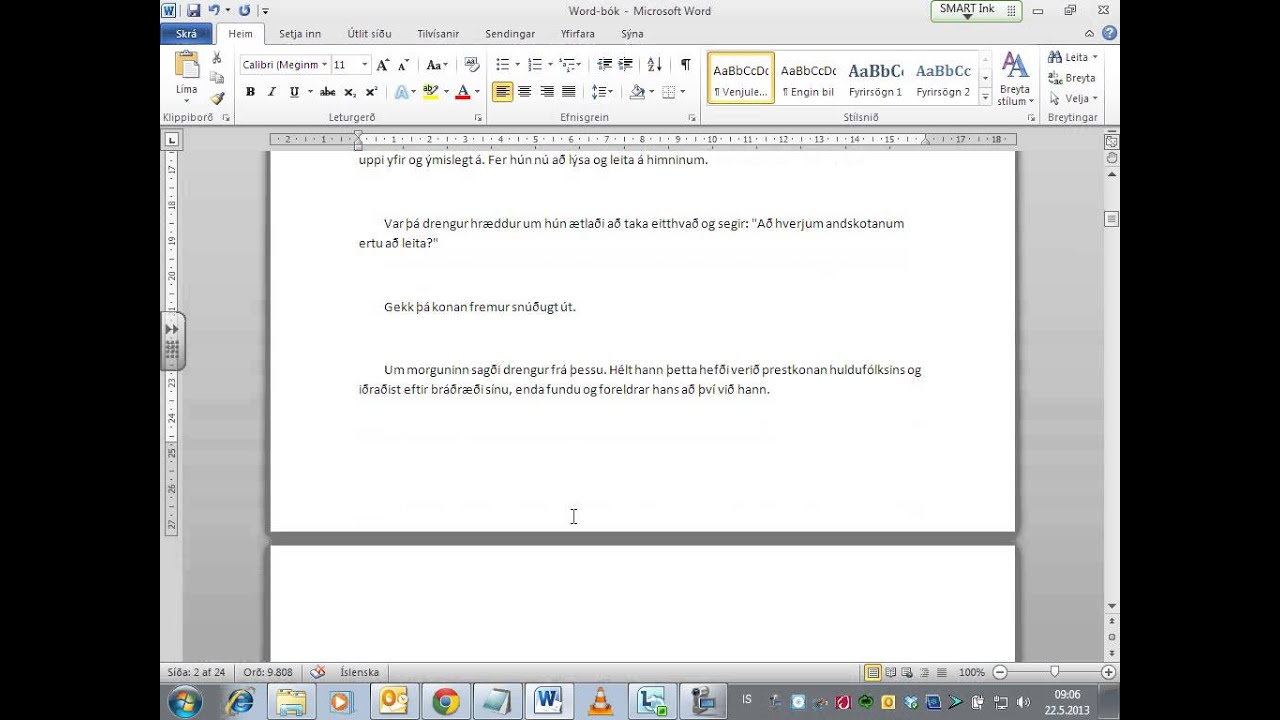Expand the styles gallery more arrow
This screenshot has height=720, width=1280.
pyautogui.click(x=985, y=98)
